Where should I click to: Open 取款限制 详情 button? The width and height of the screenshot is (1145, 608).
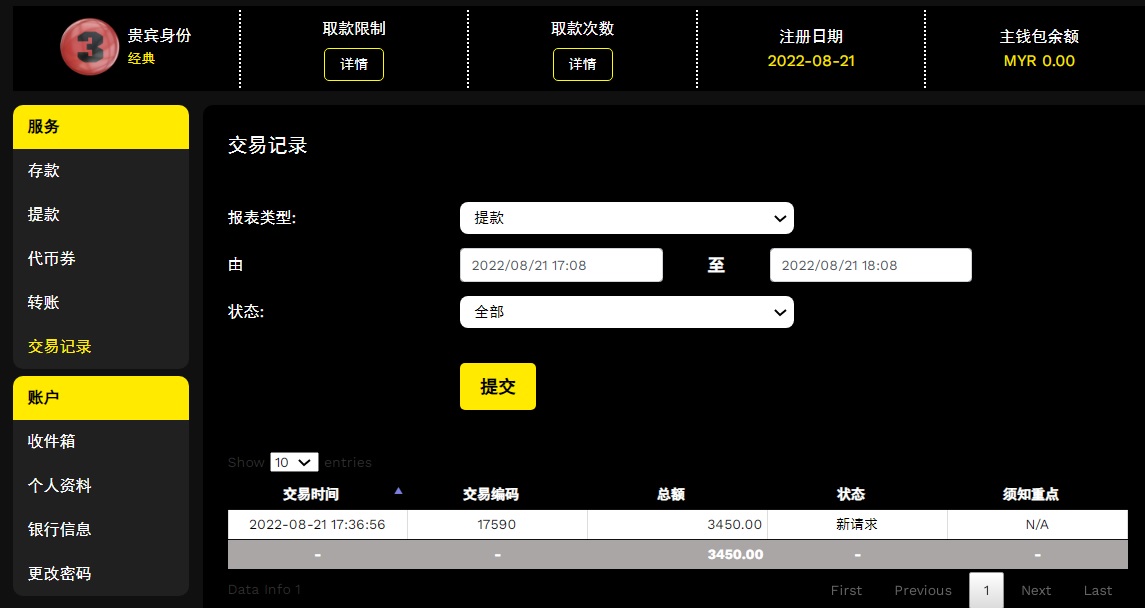(354, 64)
